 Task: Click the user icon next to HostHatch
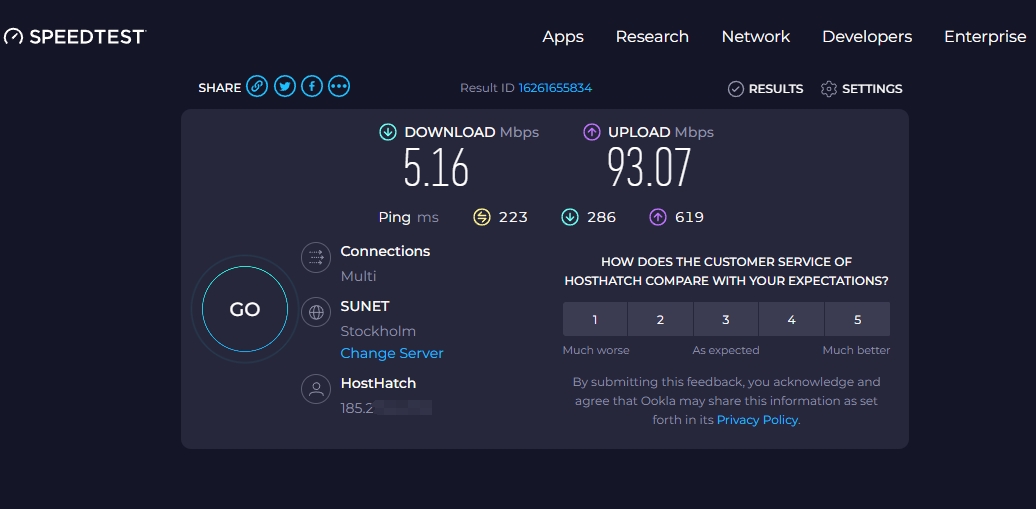(316, 389)
